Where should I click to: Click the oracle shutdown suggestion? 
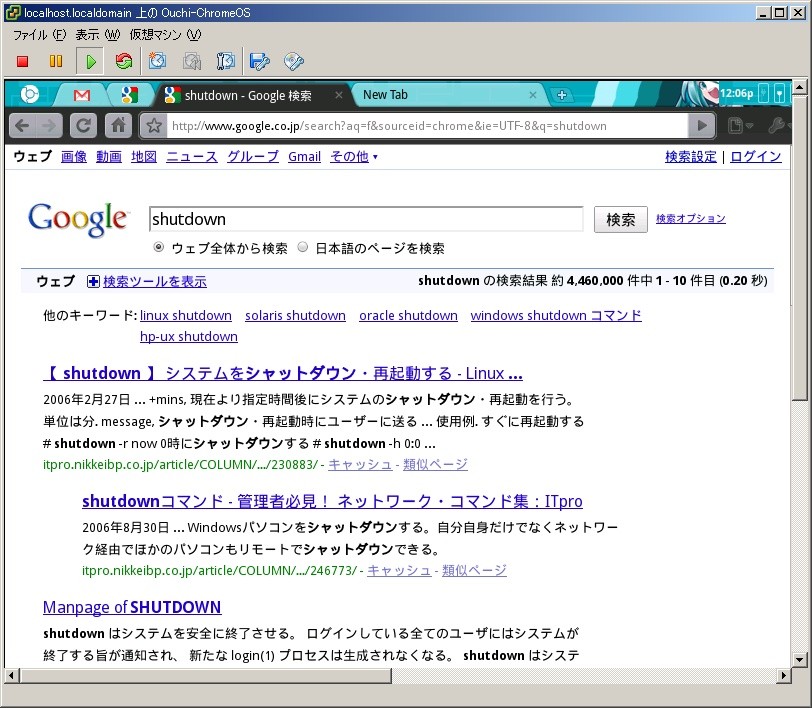tap(409, 315)
